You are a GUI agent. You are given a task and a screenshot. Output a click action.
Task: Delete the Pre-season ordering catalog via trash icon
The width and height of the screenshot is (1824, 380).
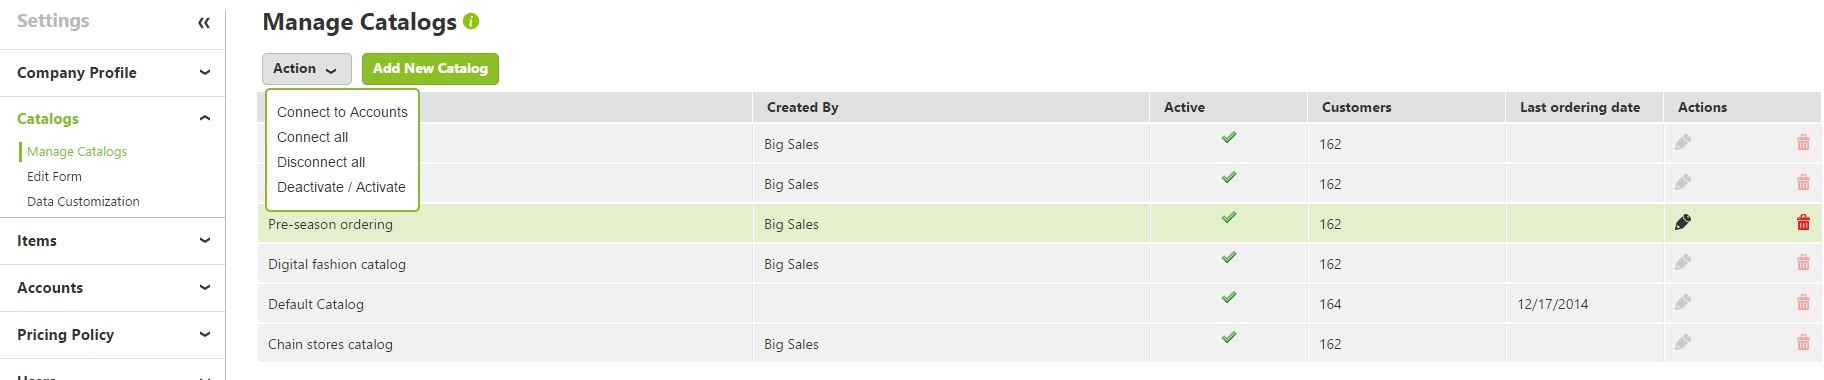point(1803,223)
